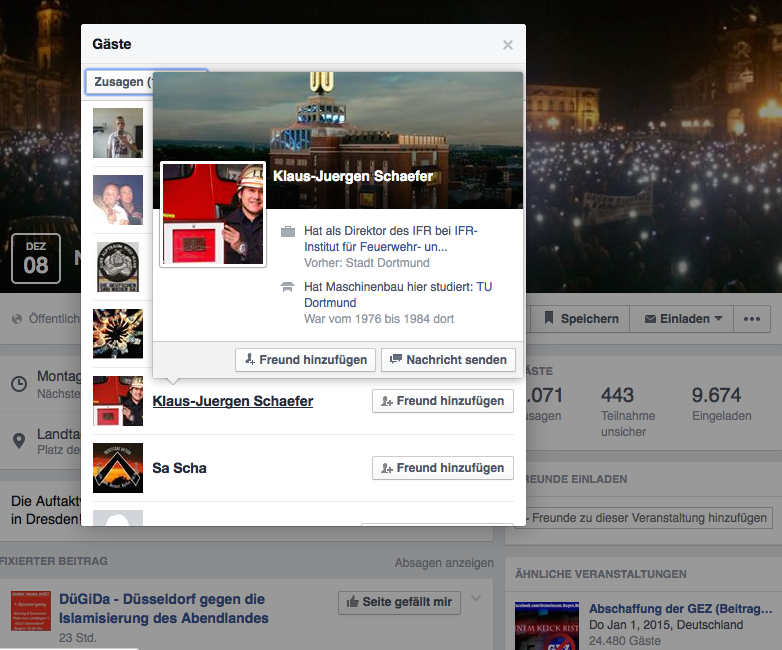
Task: Click the DEZ 08 date badge
Action: pos(36,258)
